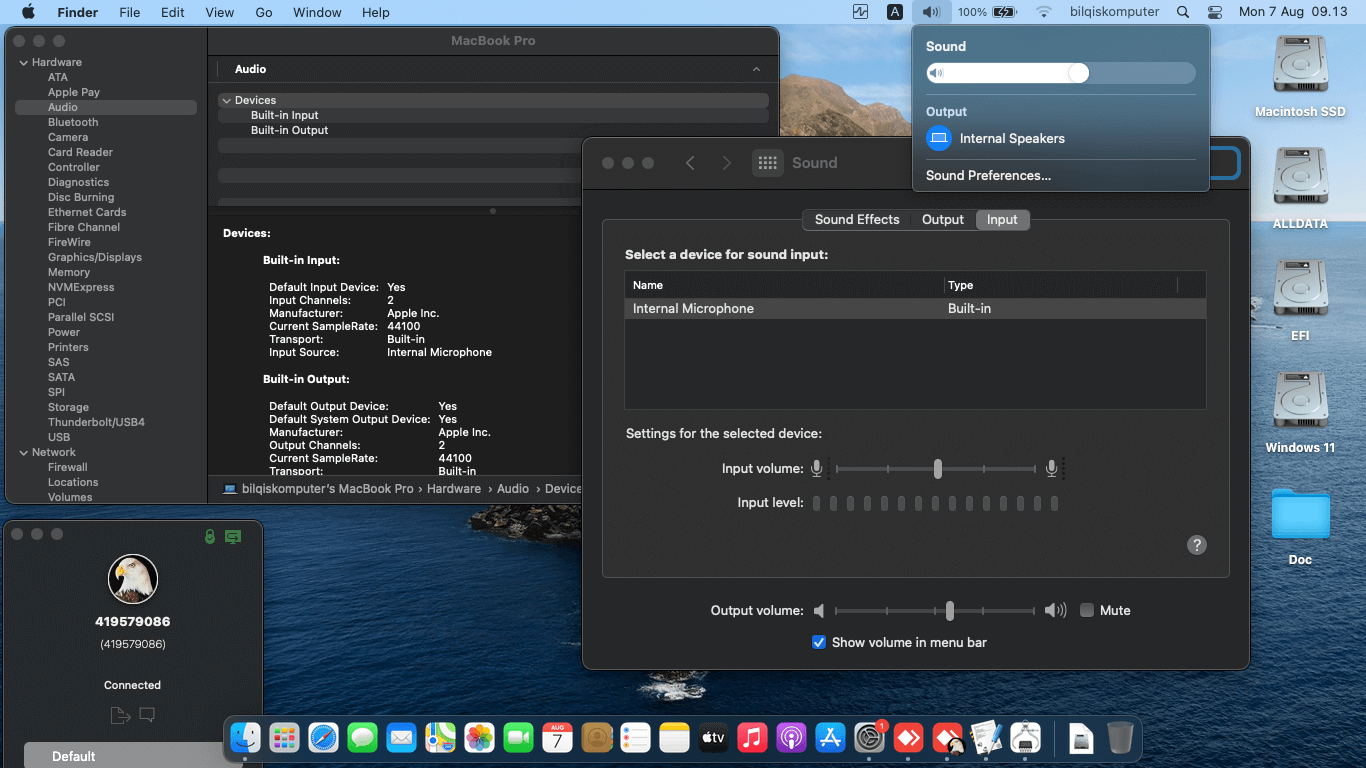Open the Mail app in Dock
The height and width of the screenshot is (768, 1366).
(402, 738)
